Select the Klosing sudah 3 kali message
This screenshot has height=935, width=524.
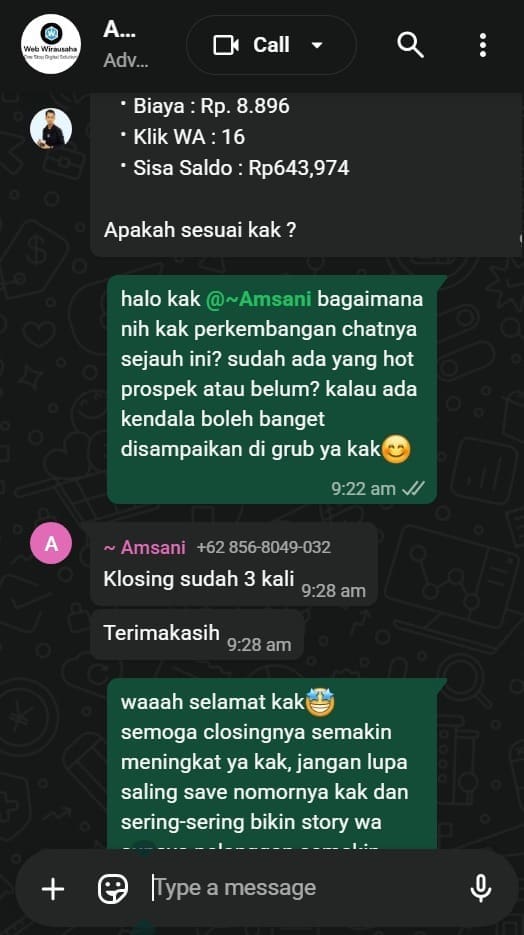pyautogui.click(x=234, y=564)
